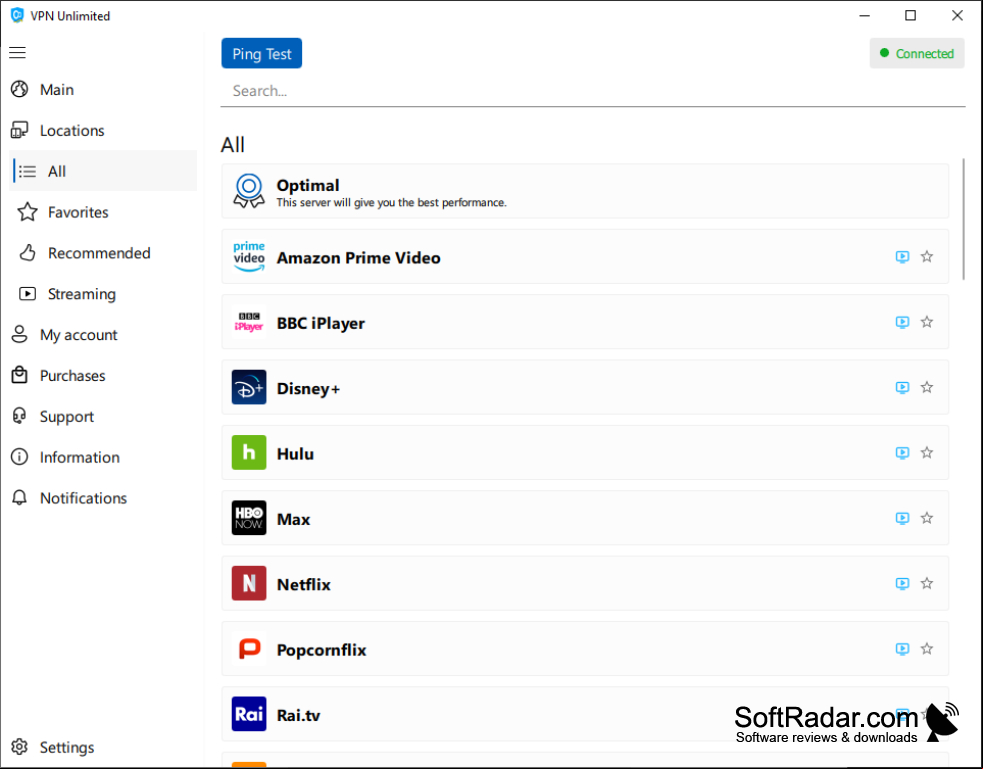
Task: Show Streaming servers list
Action: tap(103, 294)
